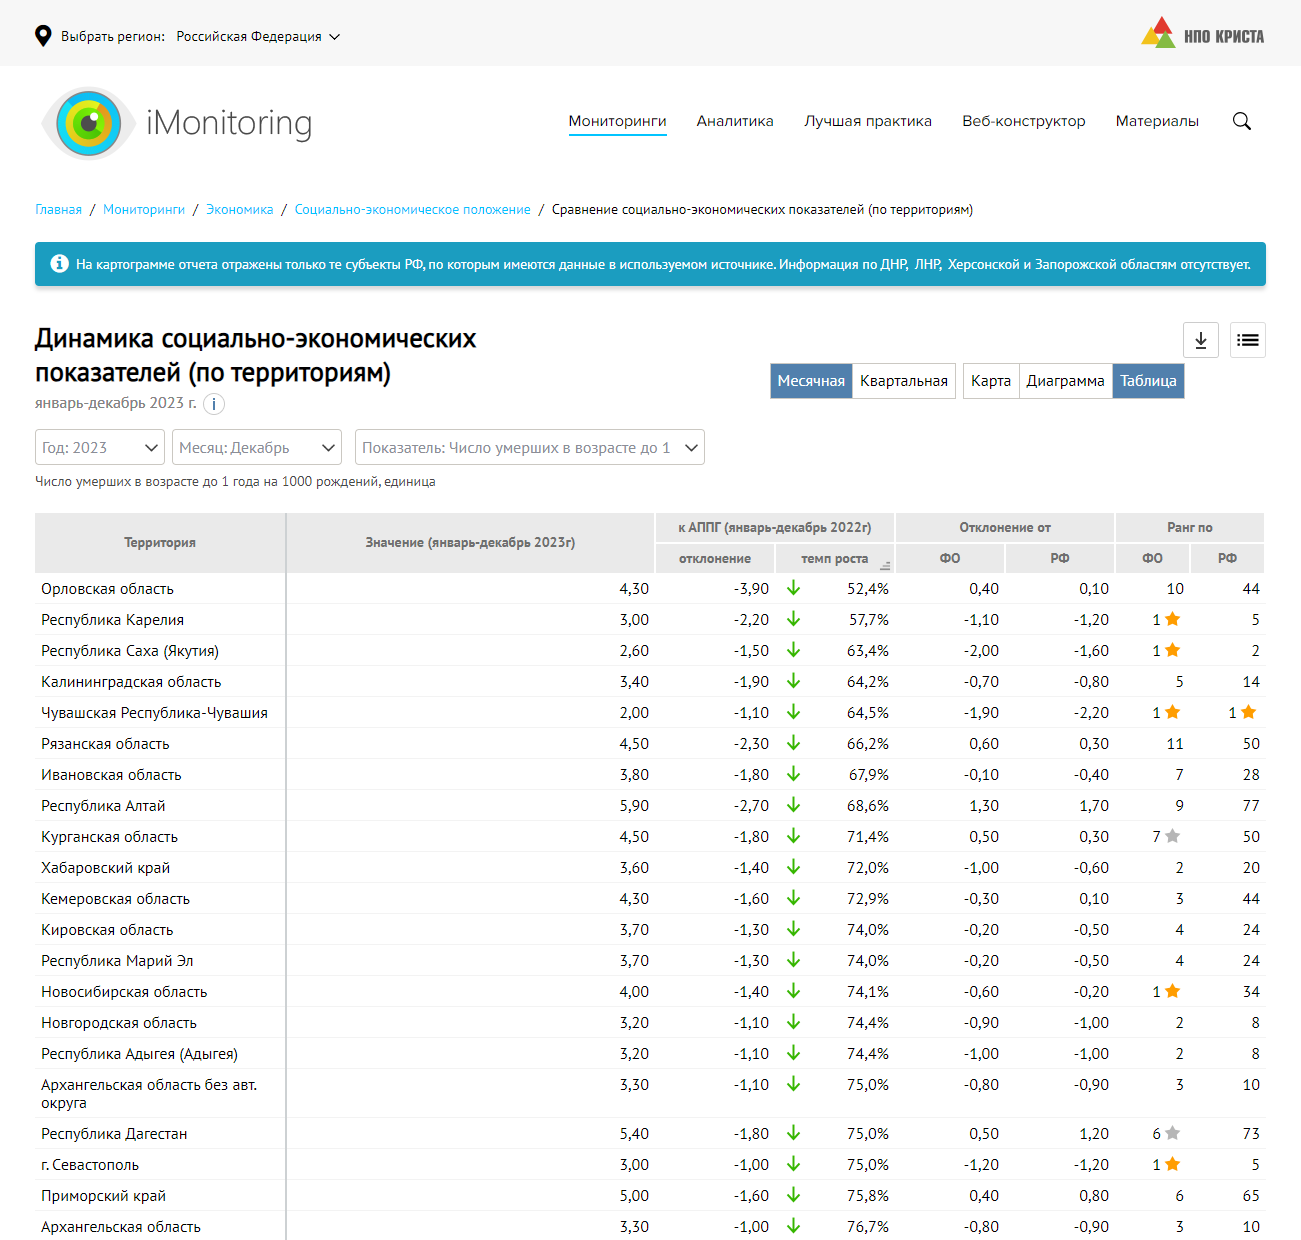Viewport: 1301px width, 1240px height.
Task: Open the Месяц: Декабрь dropdown
Action: pyautogui.click(x=257, y=447)
